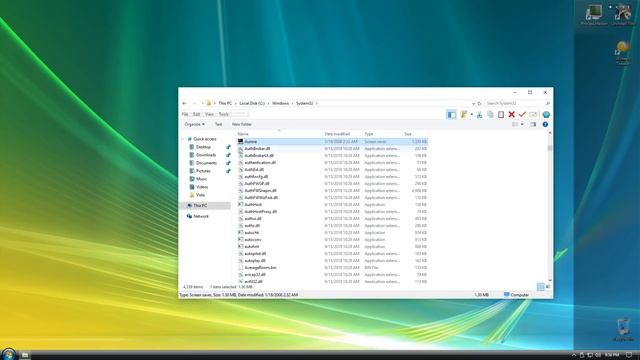
Task: Open the address bar history dropdown
Action: point(473,103)
